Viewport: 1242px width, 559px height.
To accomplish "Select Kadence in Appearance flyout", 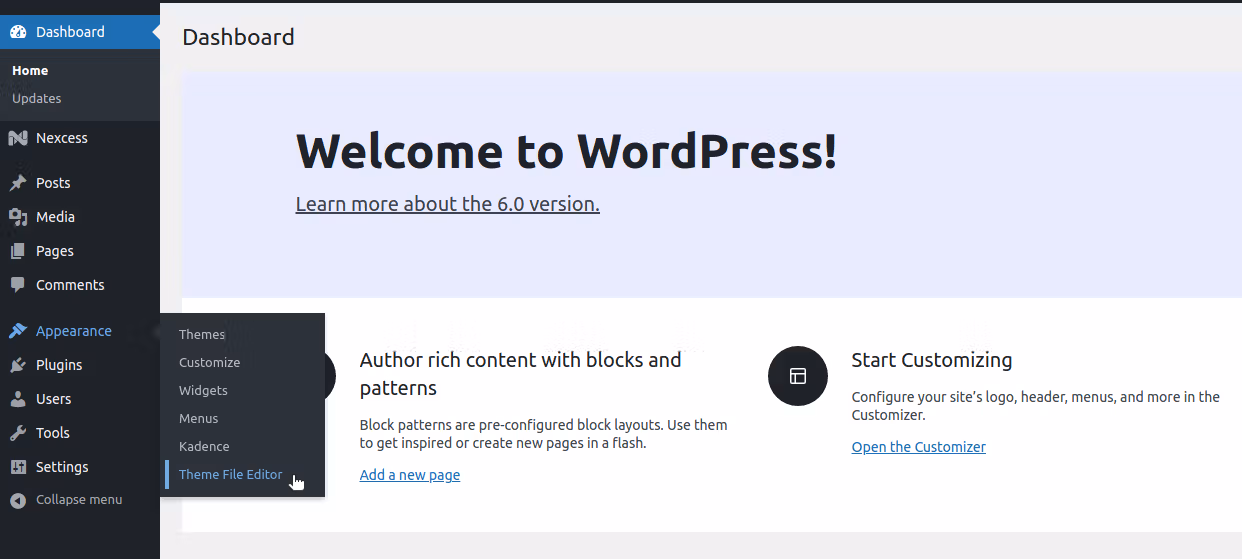I will (204, 447).
